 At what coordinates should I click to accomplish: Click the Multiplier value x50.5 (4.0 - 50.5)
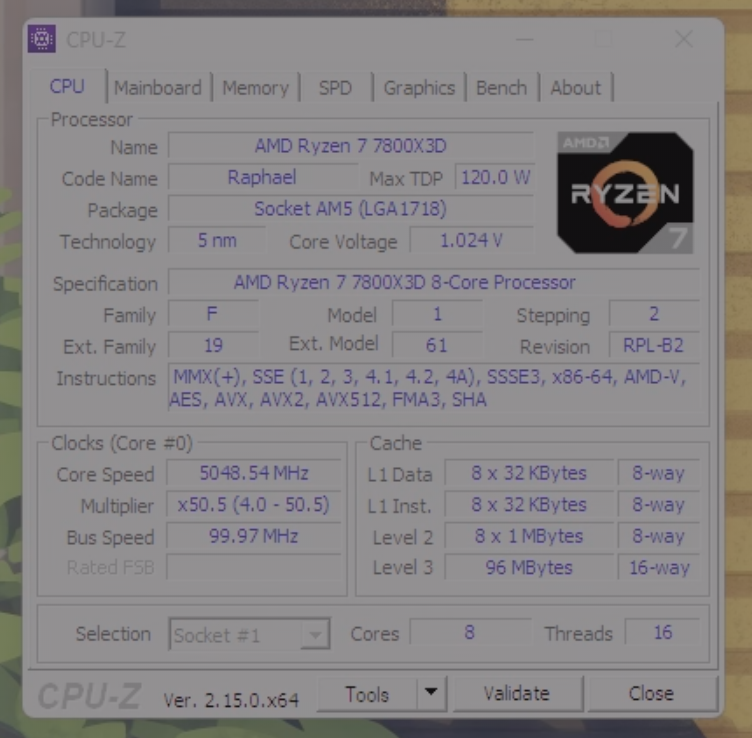(254, 504)
